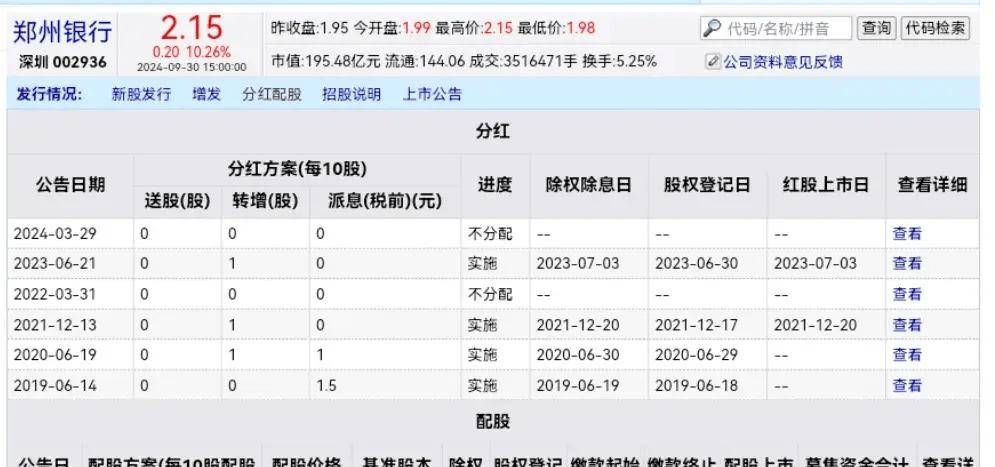Click the 深圳 002936 stock code
Screen dimensions: 995x467
tap(62, 63)
